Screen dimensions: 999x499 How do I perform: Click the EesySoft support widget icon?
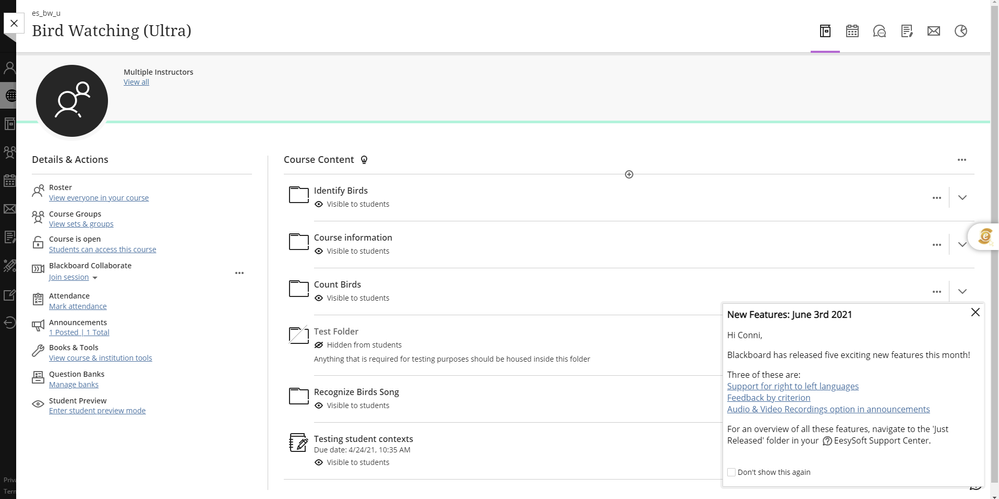pos(985,236)
